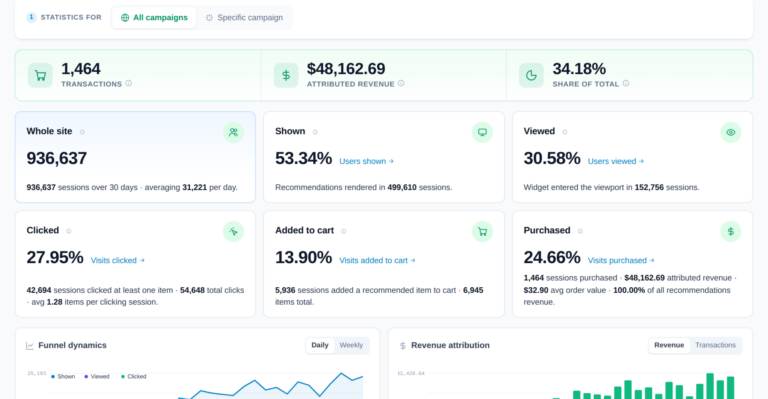Click info icon next to Viewed title
The height and width of the screenshot is (399, 768).
pyautogui.click(x=565, y=132)
